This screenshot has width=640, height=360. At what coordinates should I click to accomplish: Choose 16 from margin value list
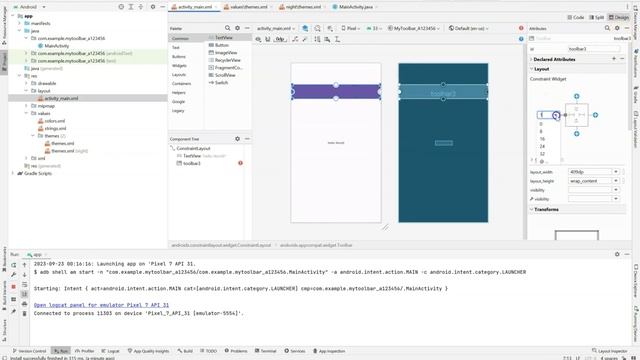542,139
